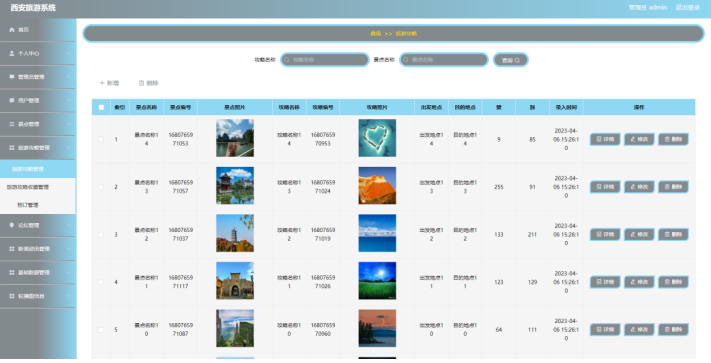Click the 景点管理 sidebar icon
This screenshot has height=363, width=711.
coord(12,124)
